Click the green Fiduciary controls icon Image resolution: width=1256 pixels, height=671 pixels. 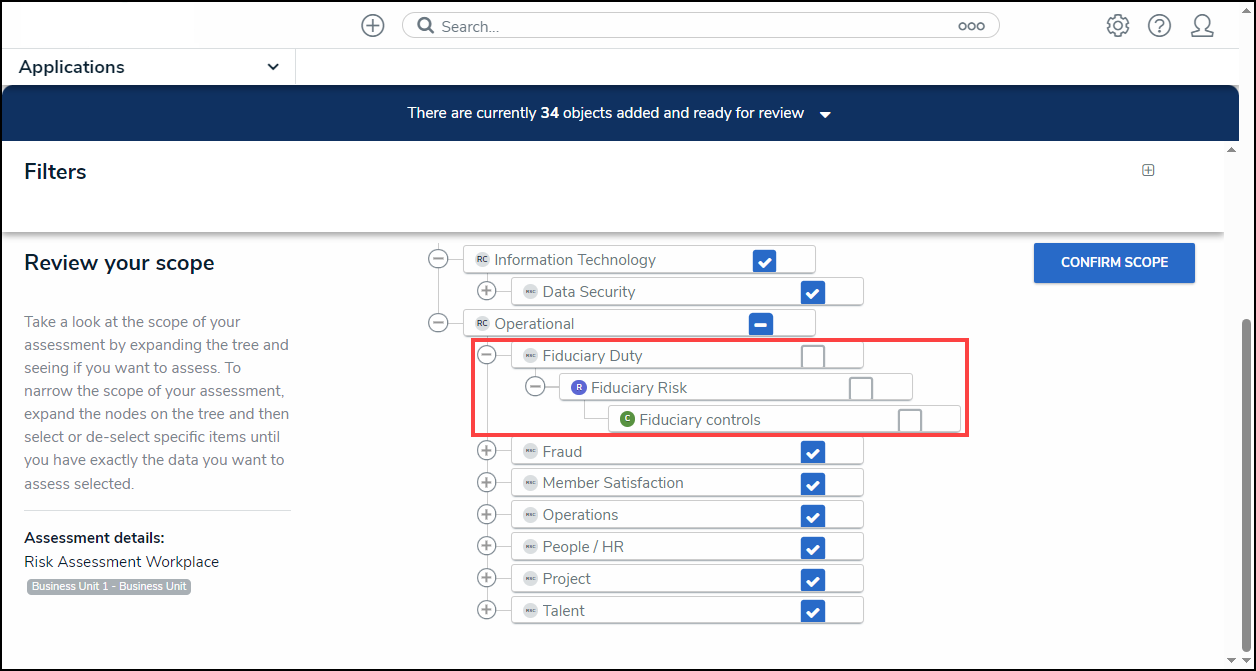[x=627, y=420]
